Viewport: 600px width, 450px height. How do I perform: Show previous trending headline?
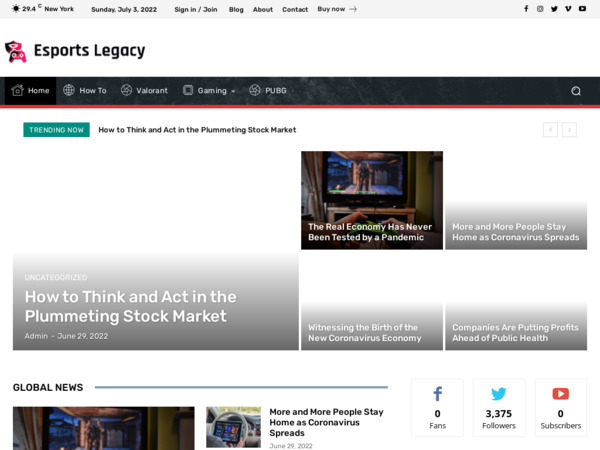550,130
